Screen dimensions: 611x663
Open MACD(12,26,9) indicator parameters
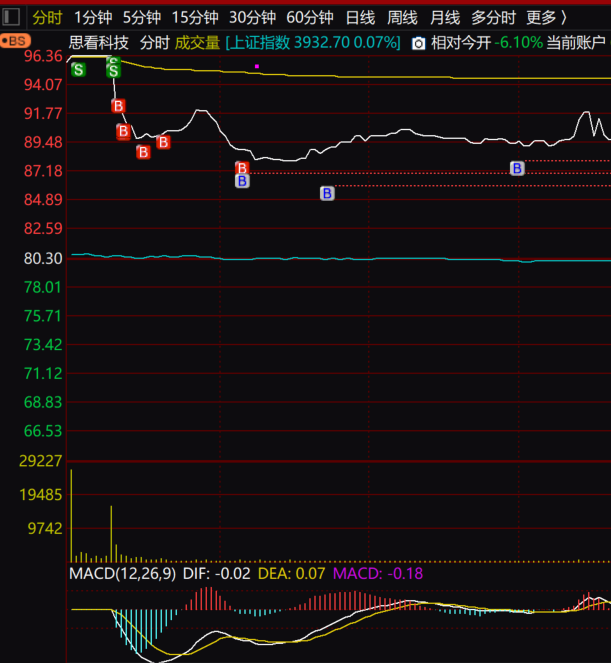pos(122,574)
